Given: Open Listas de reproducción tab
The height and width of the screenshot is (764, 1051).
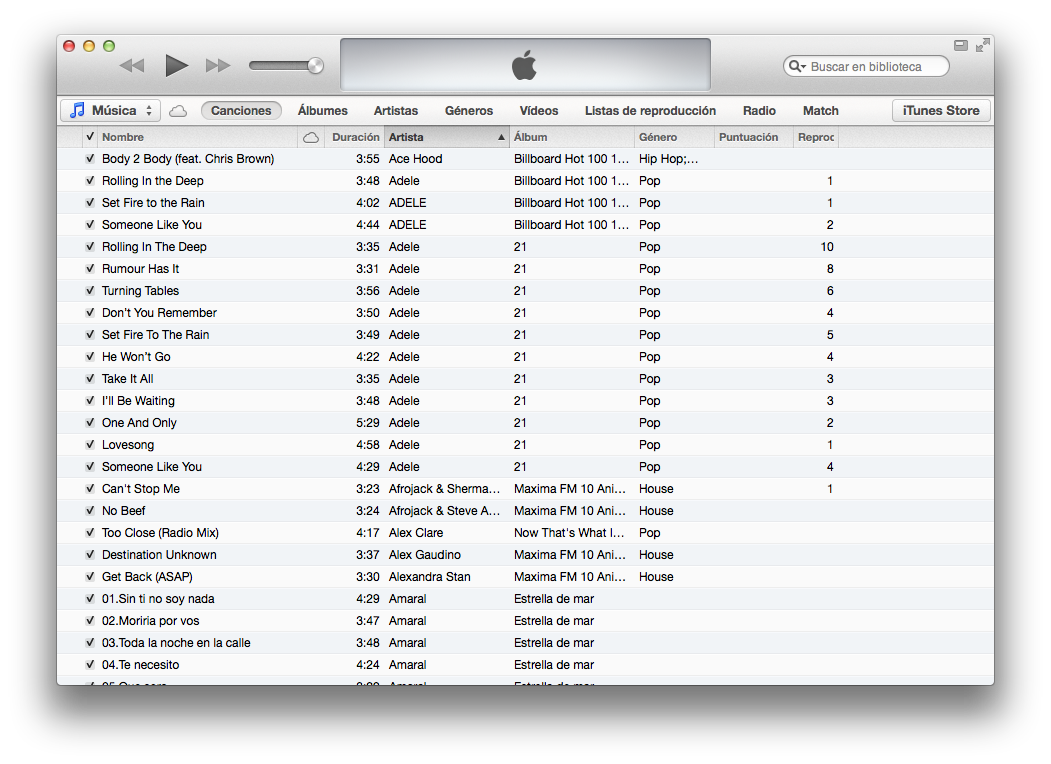Looking at the screenshot, I should pyautogui.click(x=650, y=111).
